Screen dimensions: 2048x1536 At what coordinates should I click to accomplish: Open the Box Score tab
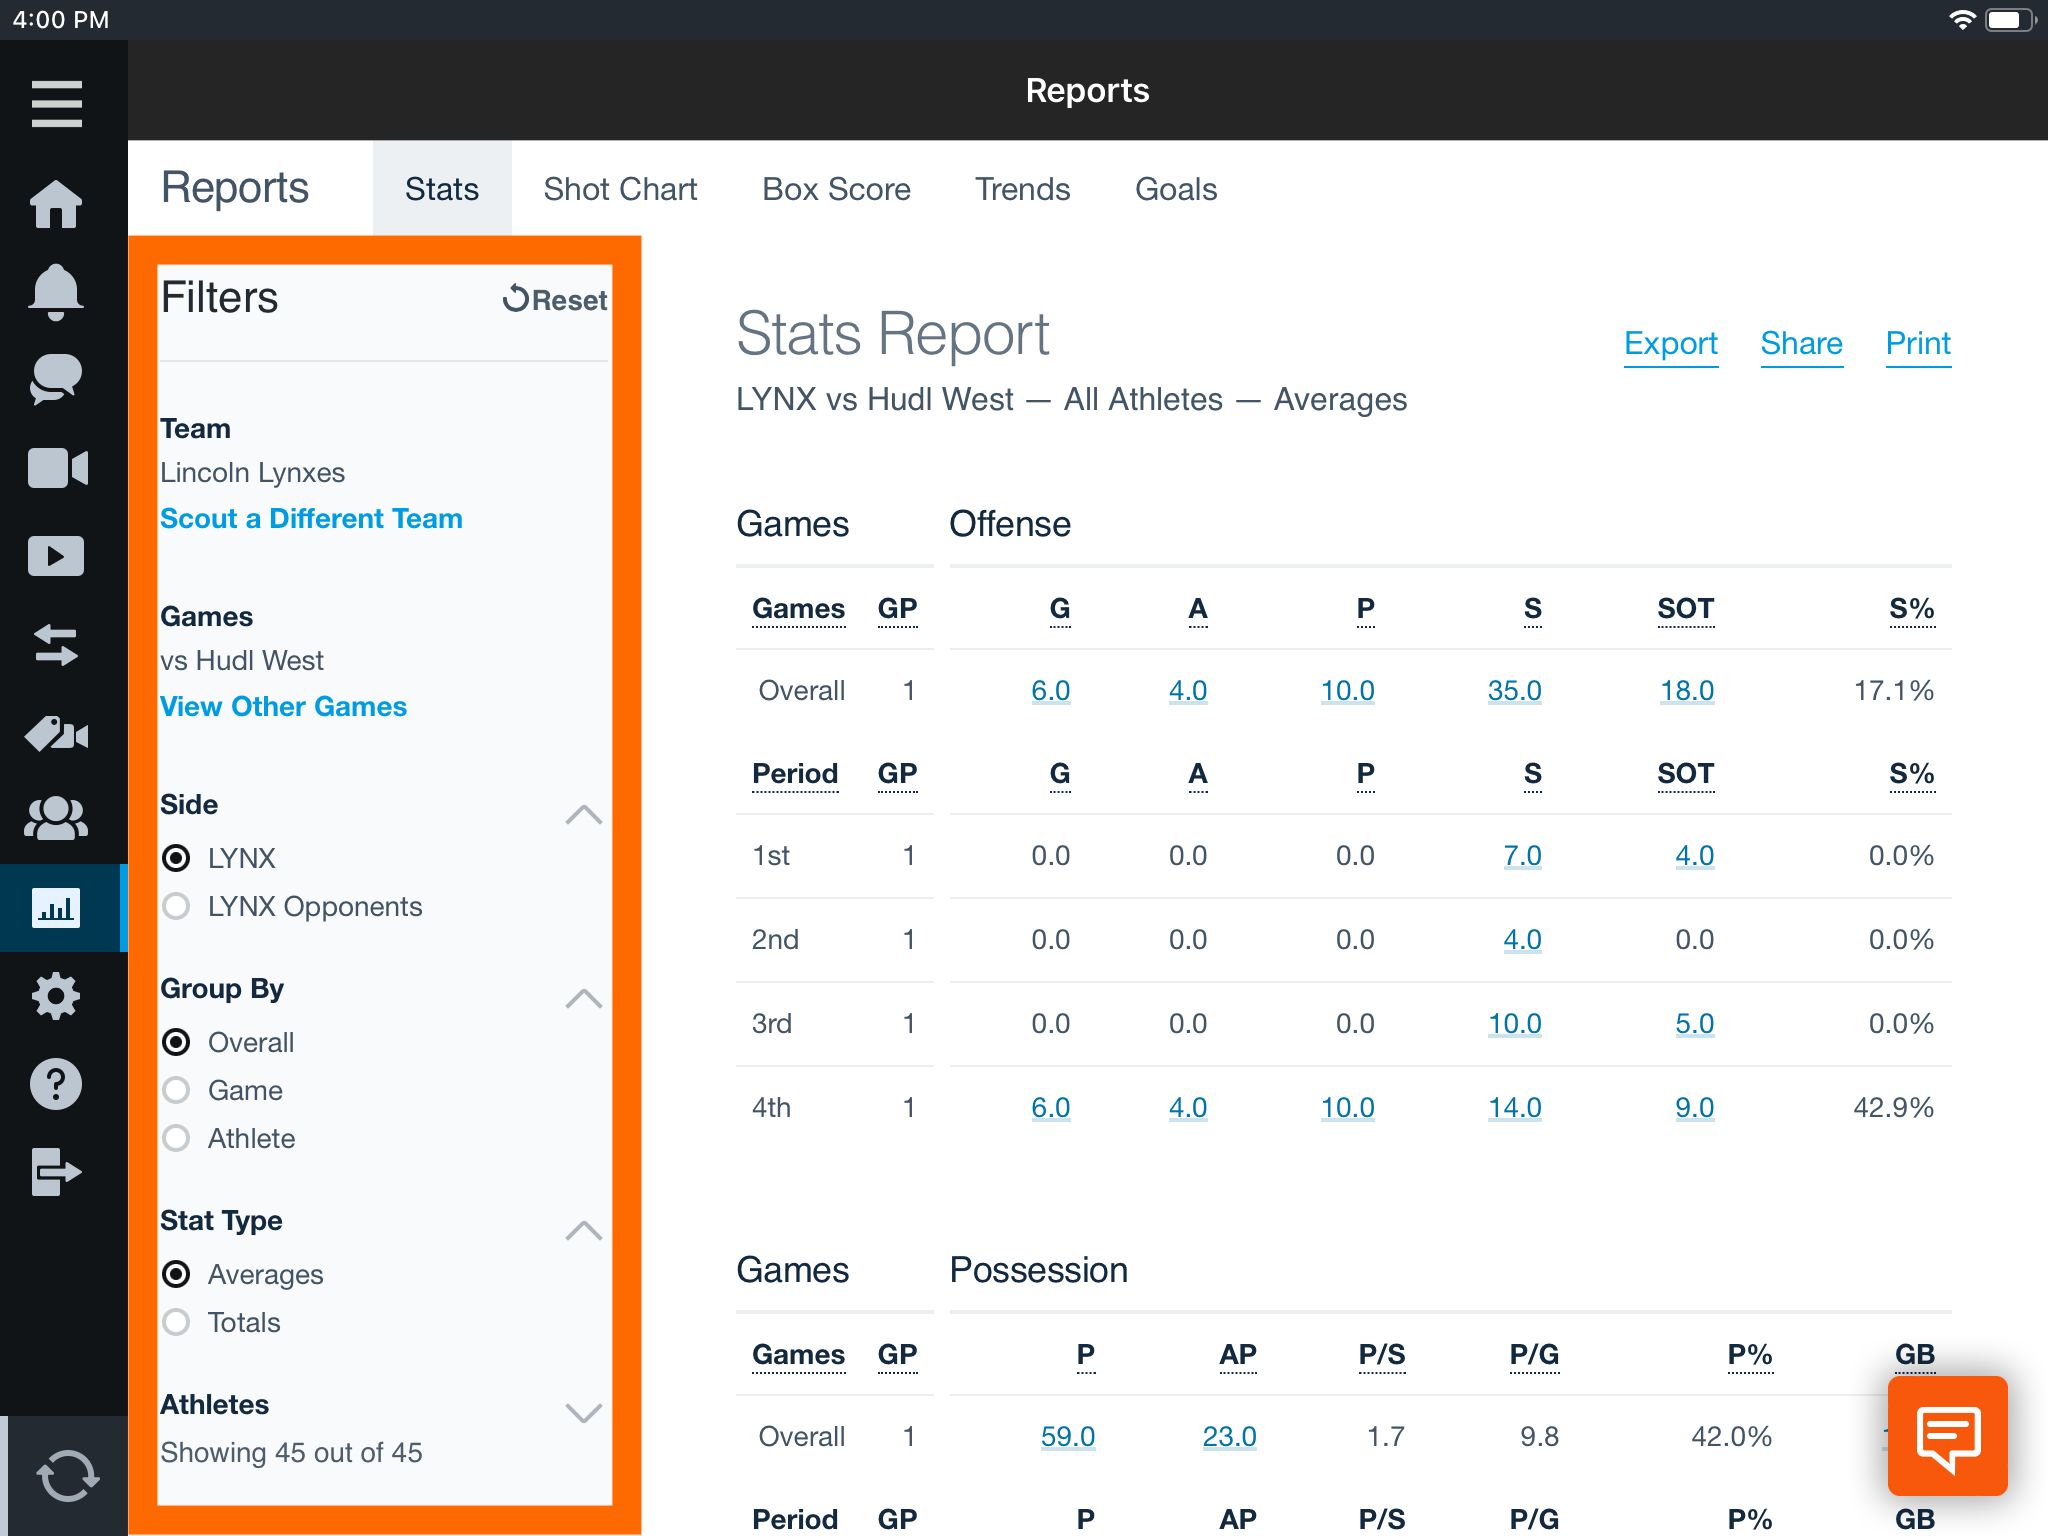[836, 188]
